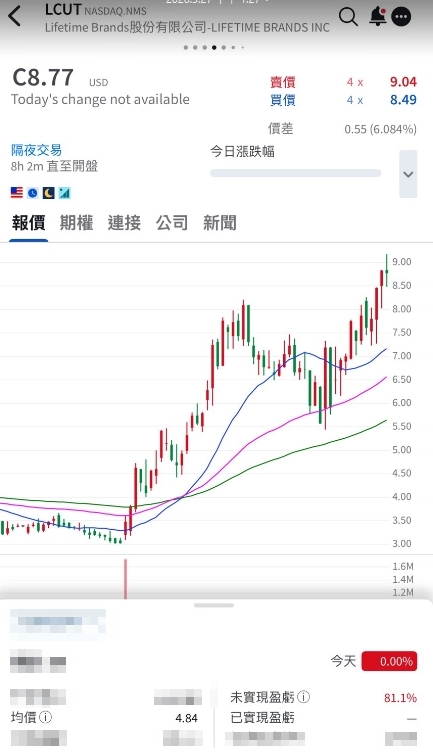Tap the ask price 9.04
The height and width of the screenshot is (753, 433).
(403, 82)
